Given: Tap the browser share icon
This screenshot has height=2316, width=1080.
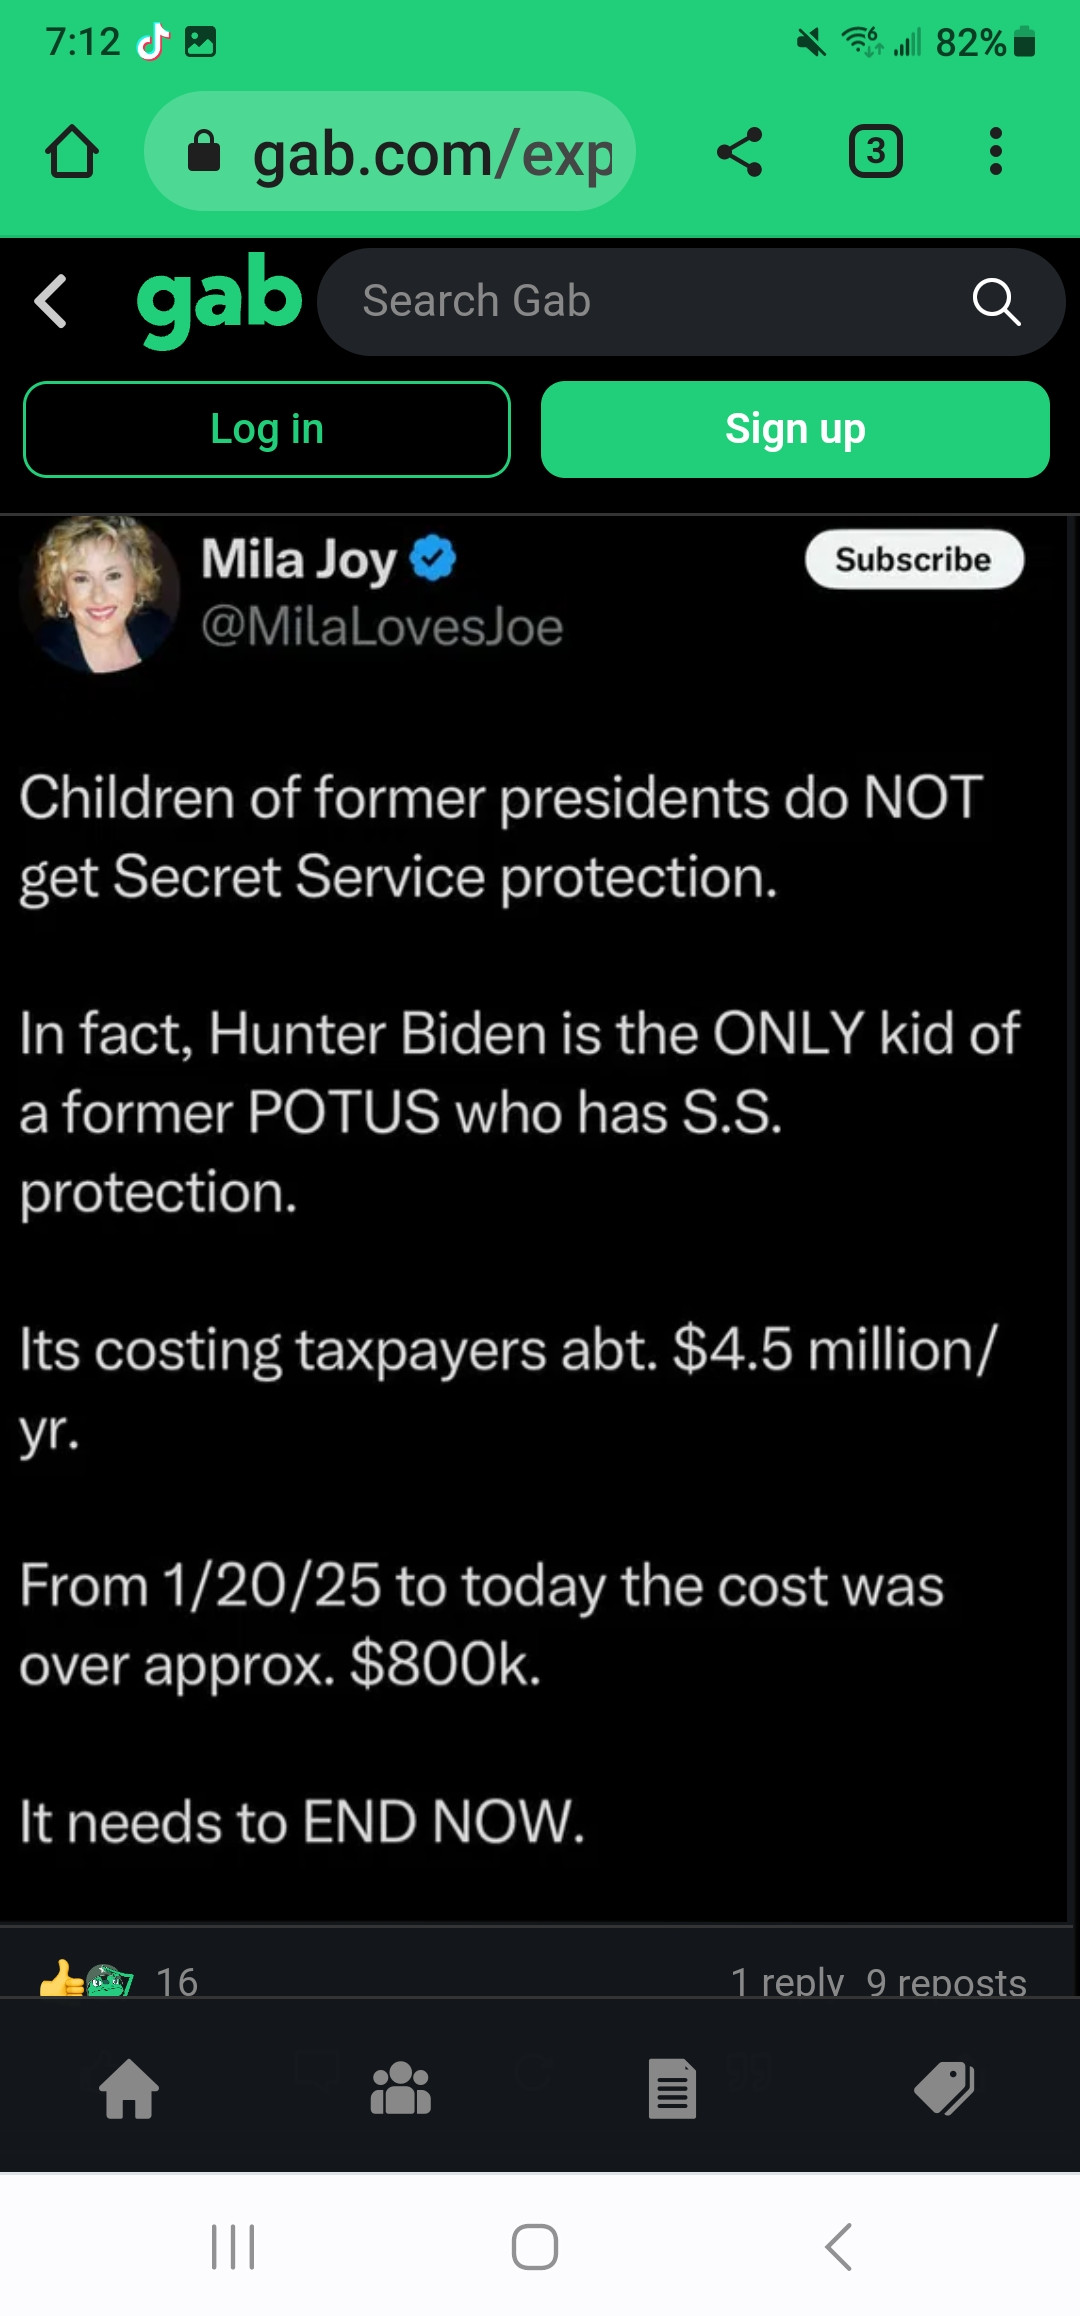Looking at the screenshot, I should (740, 152).
